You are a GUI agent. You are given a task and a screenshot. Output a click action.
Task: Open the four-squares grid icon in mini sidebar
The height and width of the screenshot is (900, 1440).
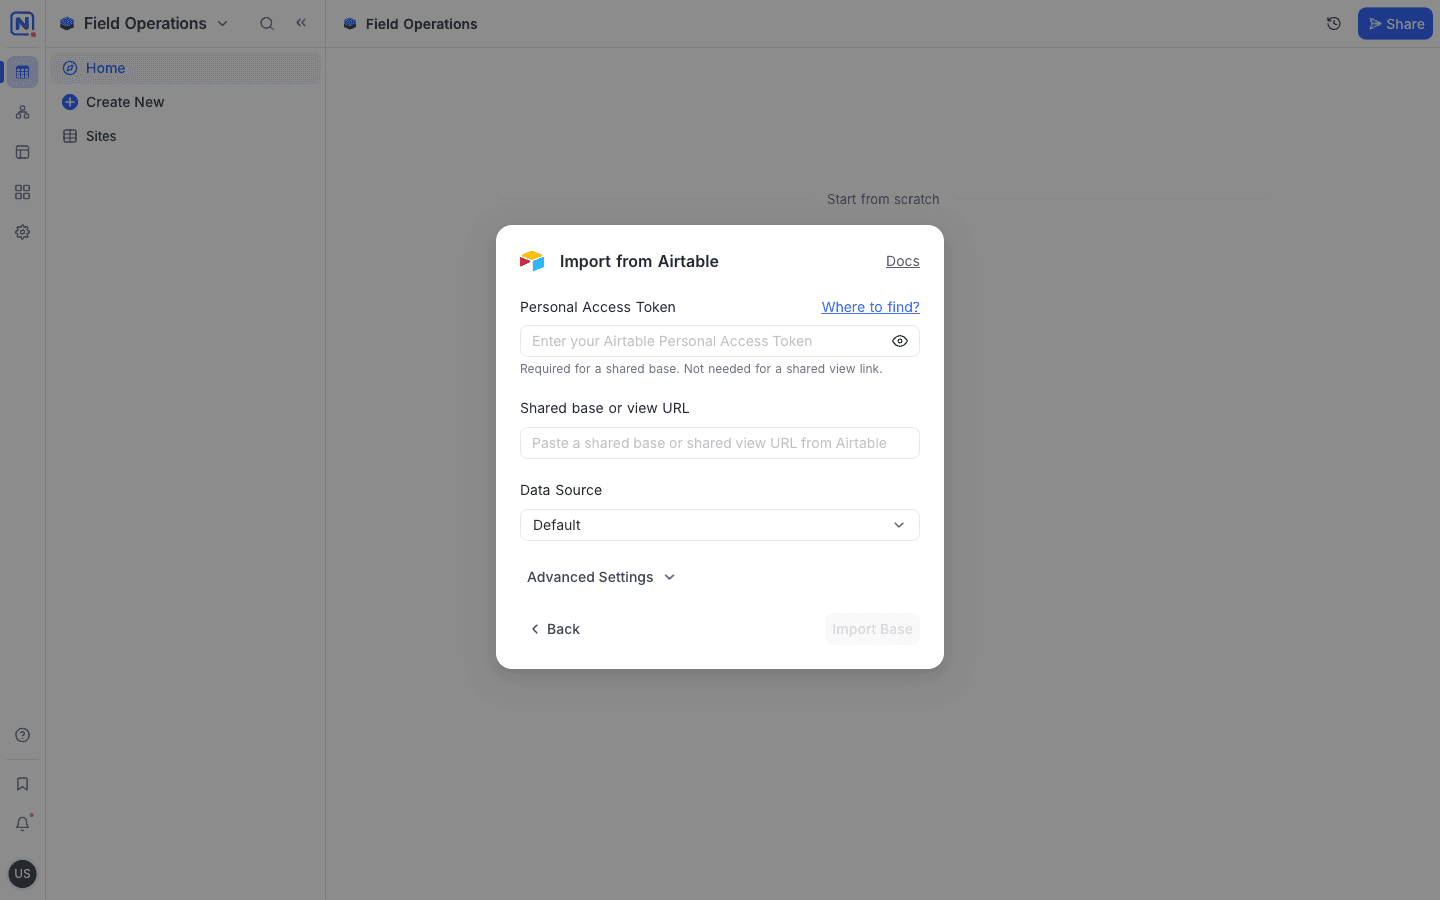(22, 192)
